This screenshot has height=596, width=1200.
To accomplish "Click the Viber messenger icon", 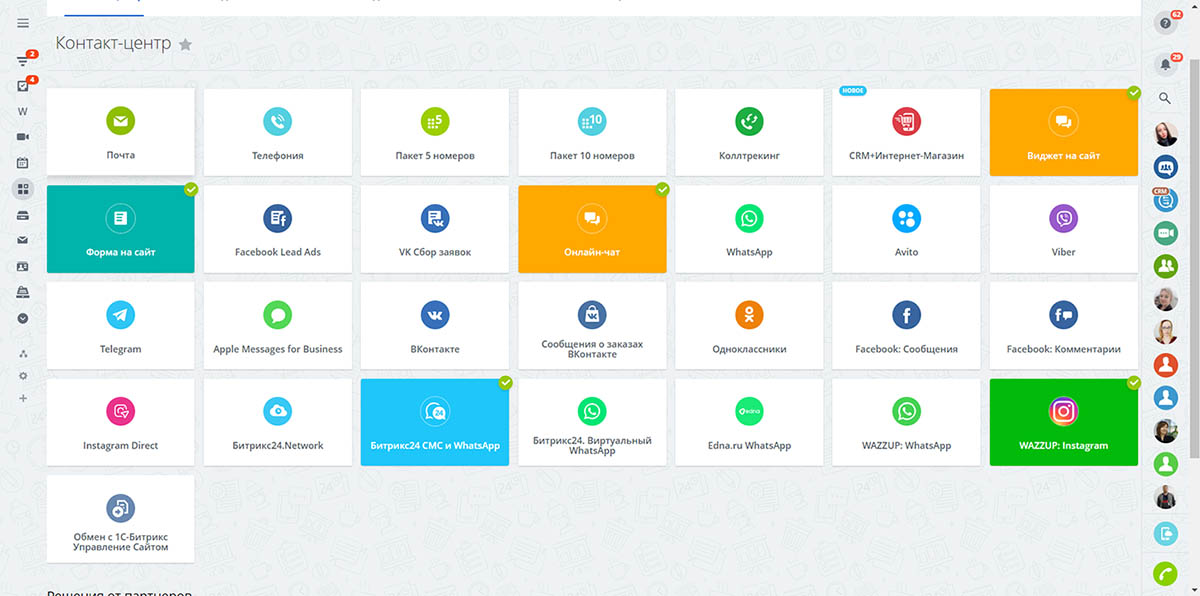I will tap(1063, 218).
